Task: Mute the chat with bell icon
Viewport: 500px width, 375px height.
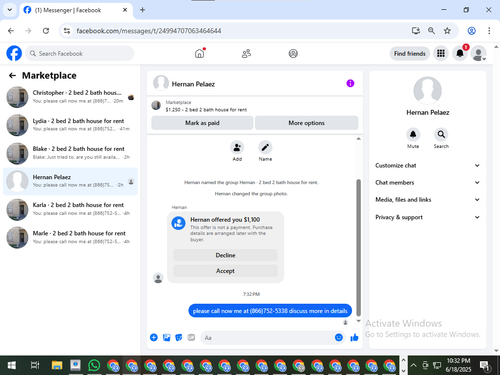Action: (x=413, y=134)
